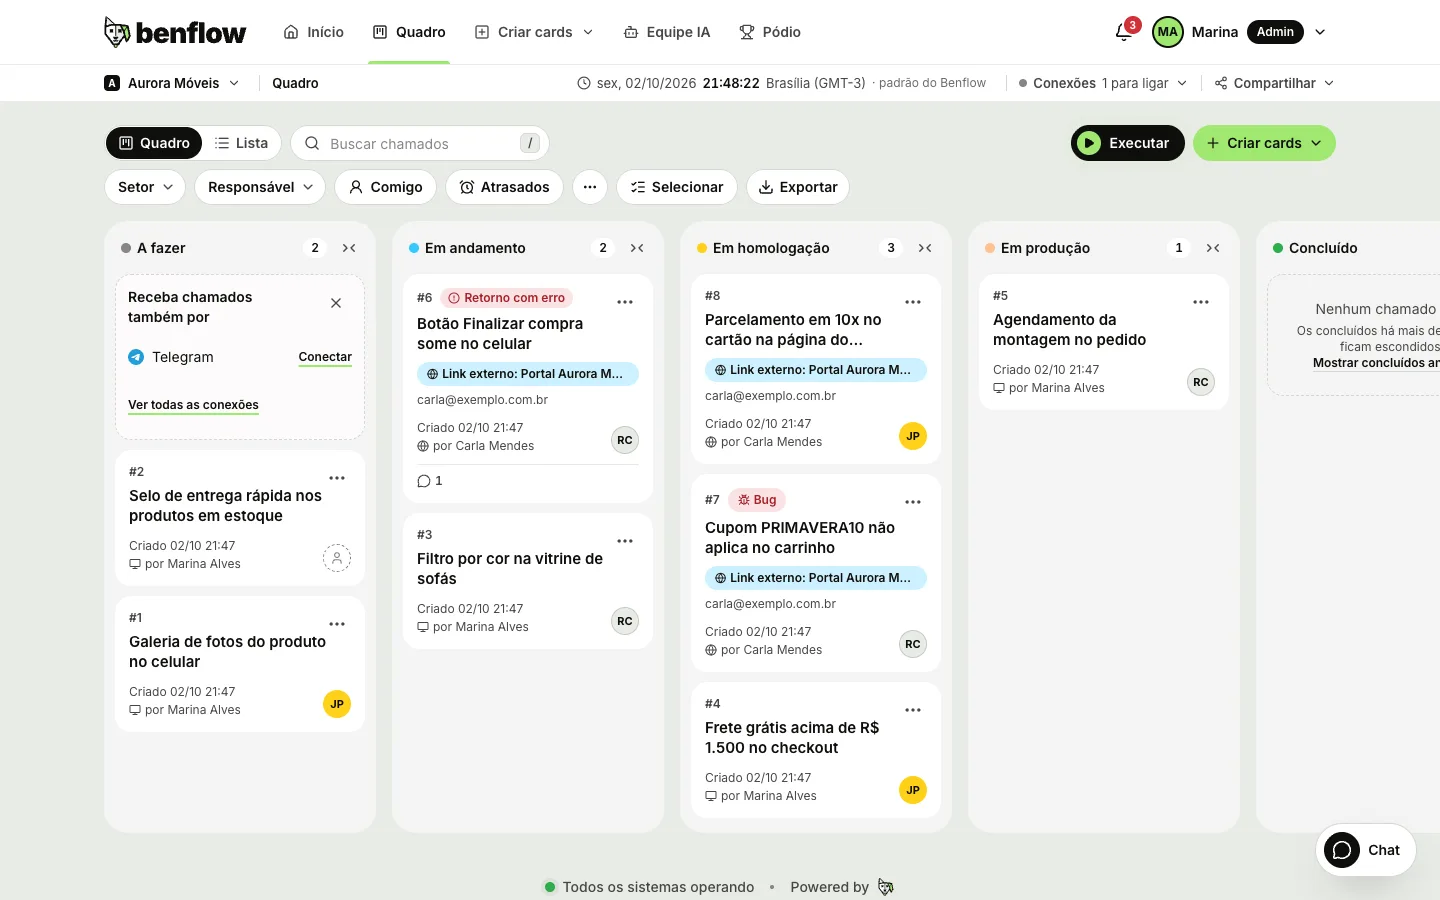This screenshot has width=1440, height=900.
Task: Open Marina user menu chevron
Action: click(1320, 32)
